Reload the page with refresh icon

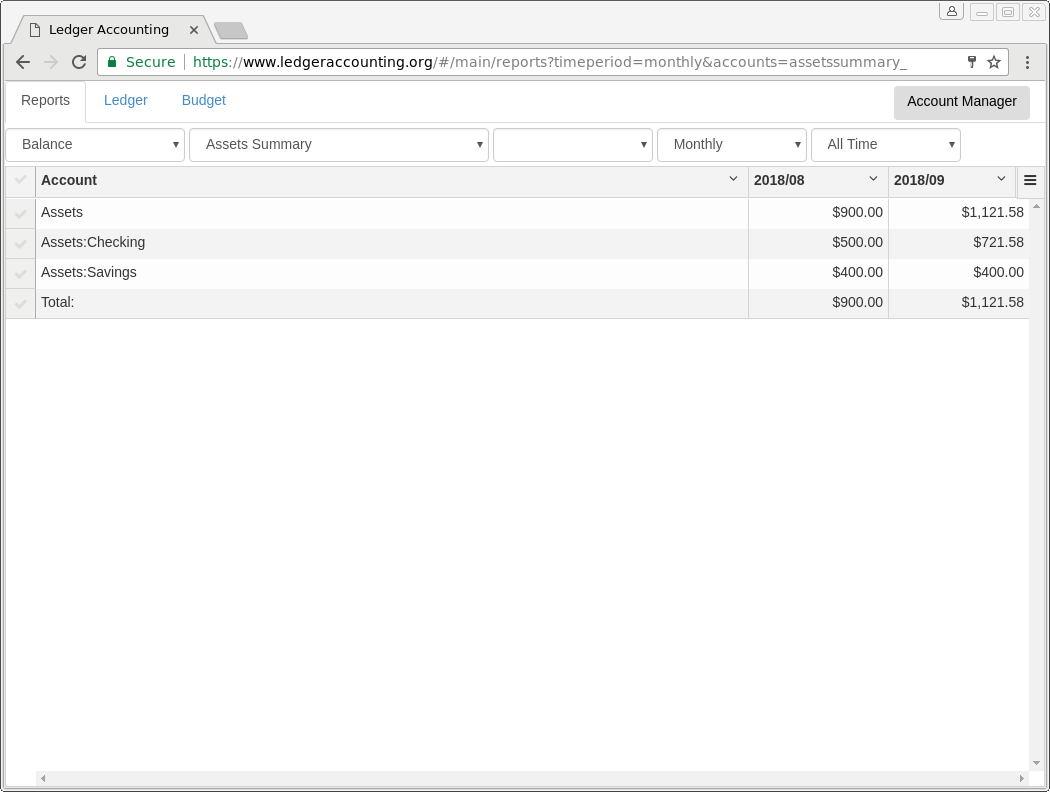79,62
